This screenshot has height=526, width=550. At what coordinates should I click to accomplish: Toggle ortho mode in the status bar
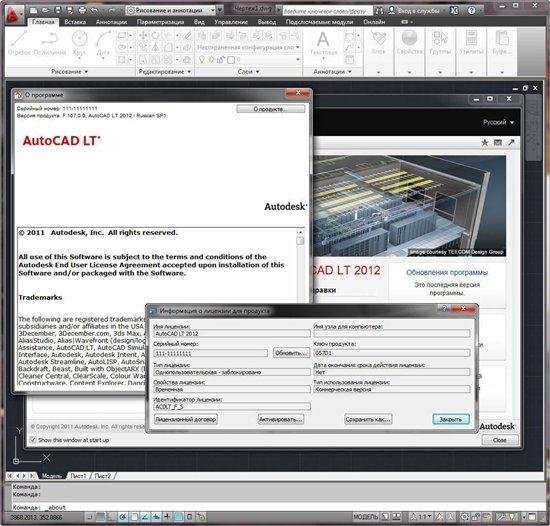[x=112, y=517]
